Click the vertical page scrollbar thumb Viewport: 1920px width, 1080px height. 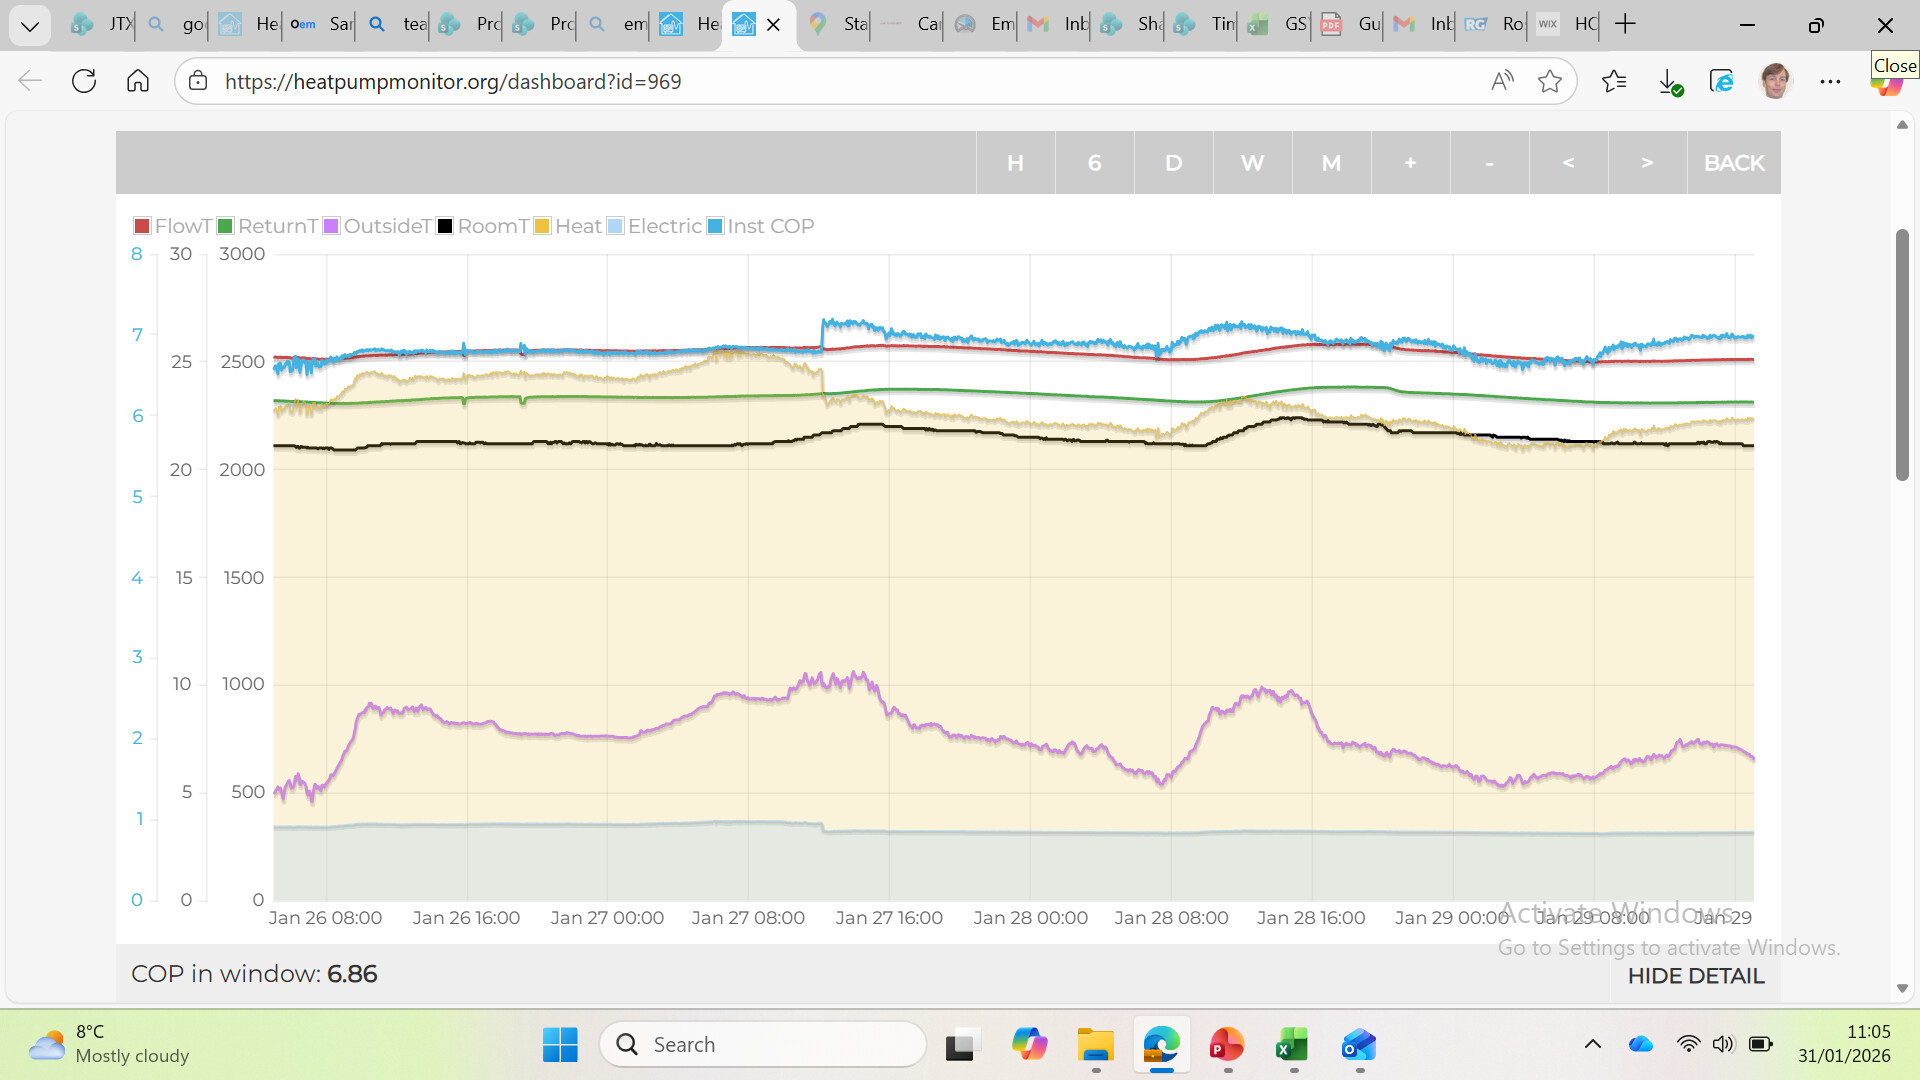1902,355
